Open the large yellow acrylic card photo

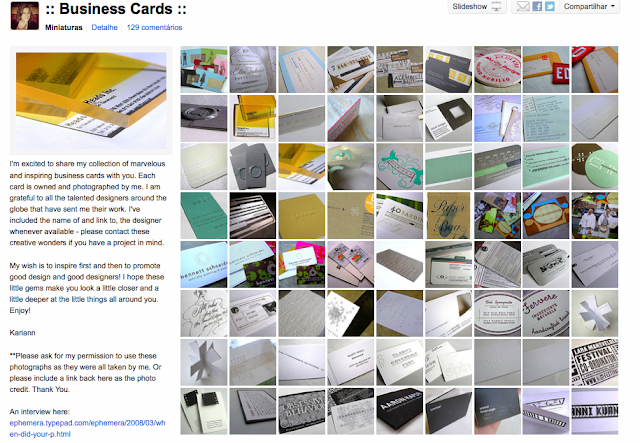coord(91,100)
